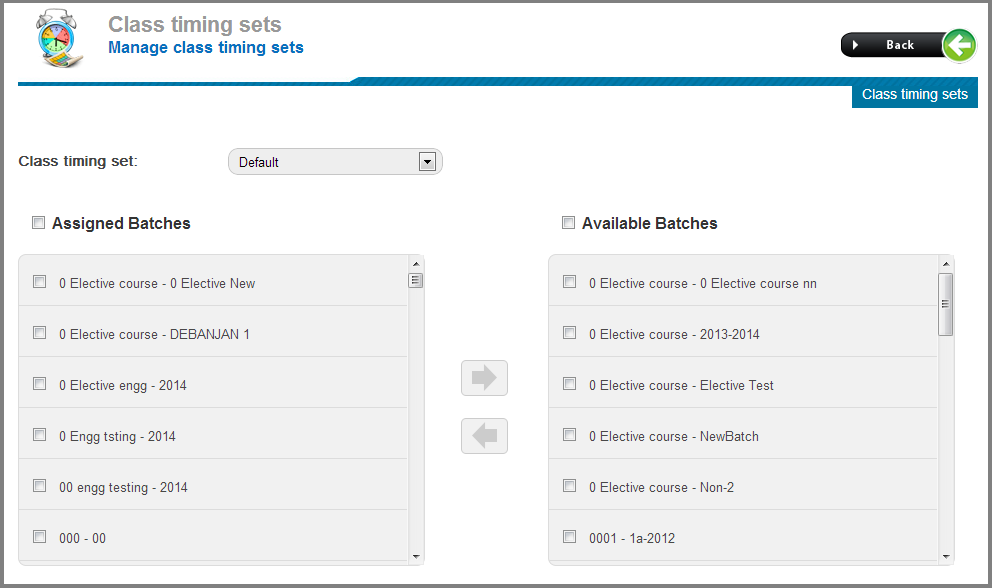Open the Class timing sets tab
992x588 pixels.
pyautogui.click(x=914, y=94)
